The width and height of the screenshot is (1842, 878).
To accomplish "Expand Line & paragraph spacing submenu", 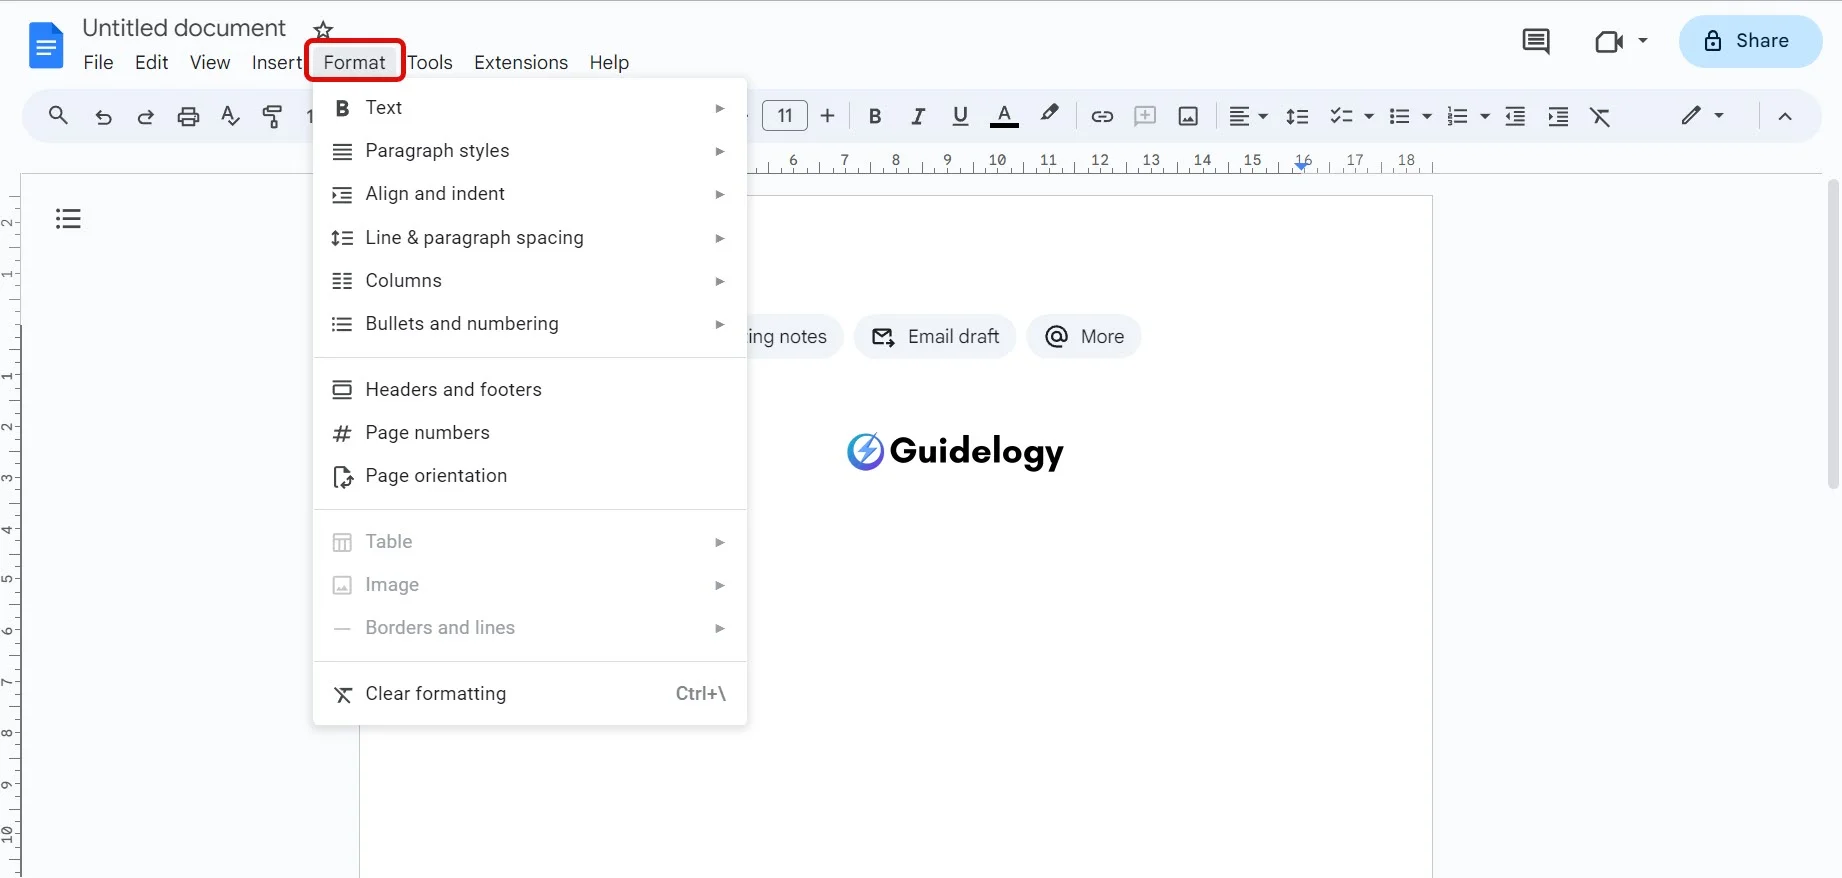I will point(530,237).
